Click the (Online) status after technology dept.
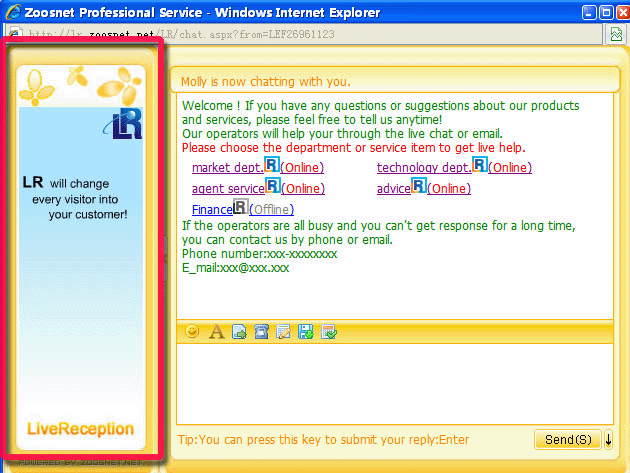630x473 pixels. (510, 168)
